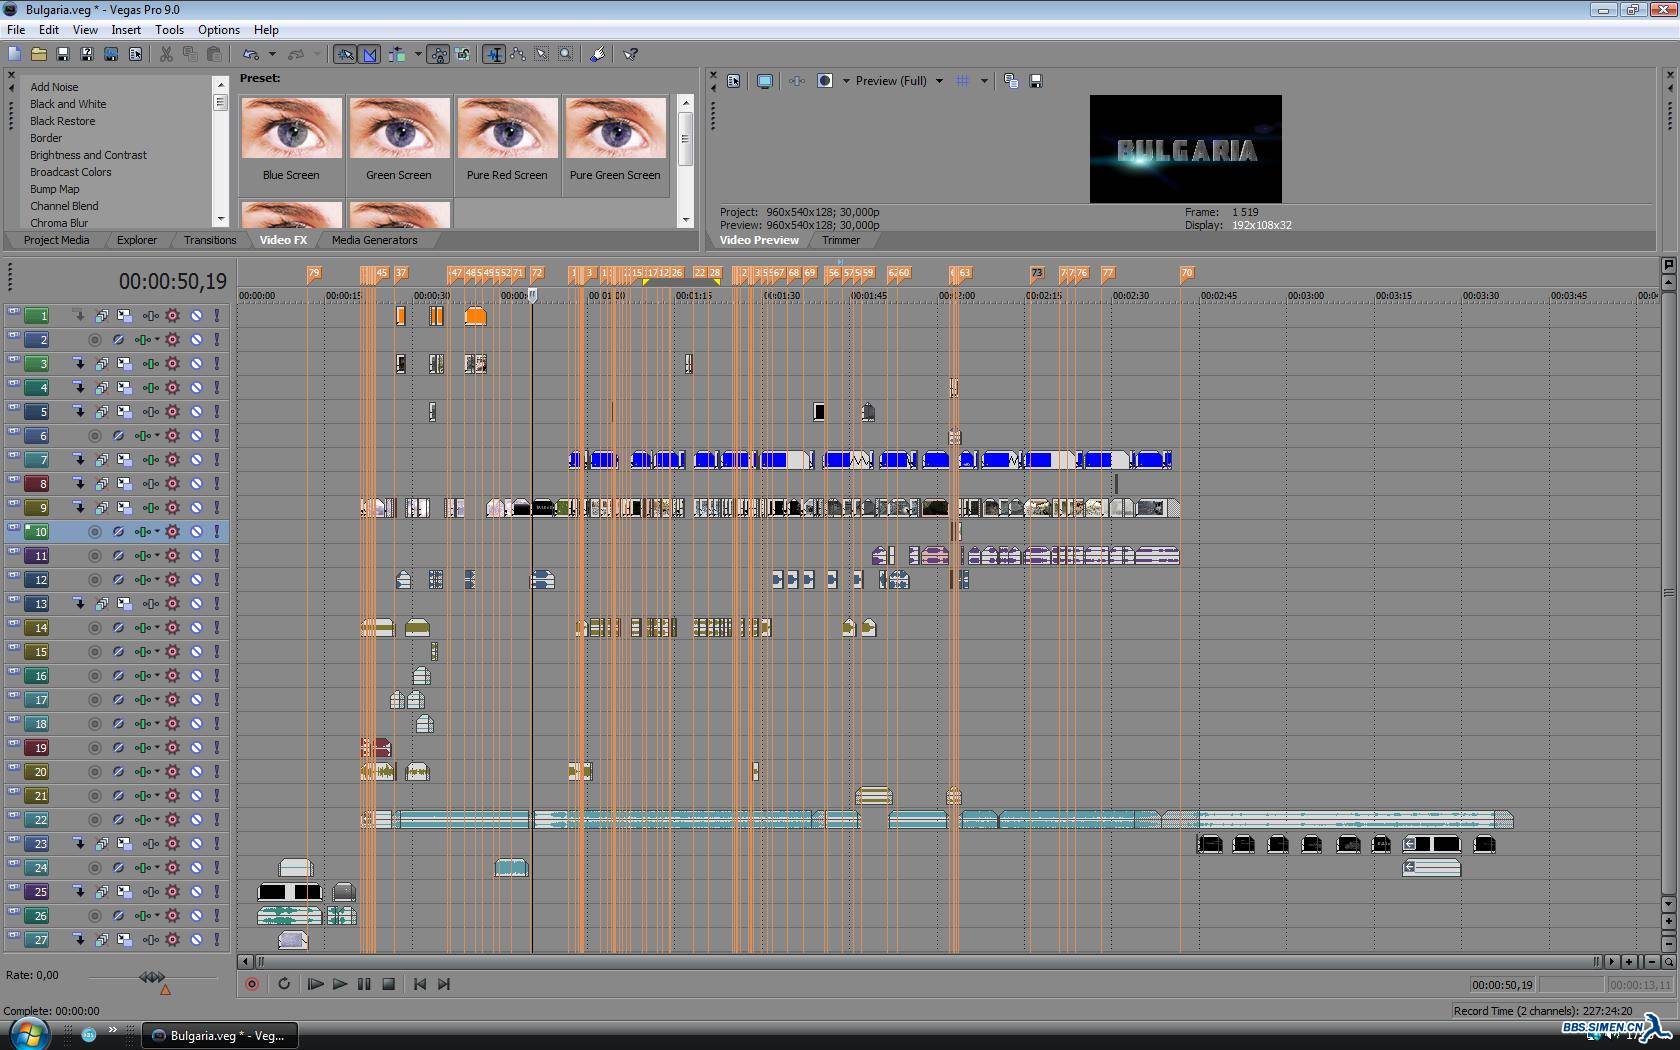Click the Paste clipboard icon

tap(214, 54)
